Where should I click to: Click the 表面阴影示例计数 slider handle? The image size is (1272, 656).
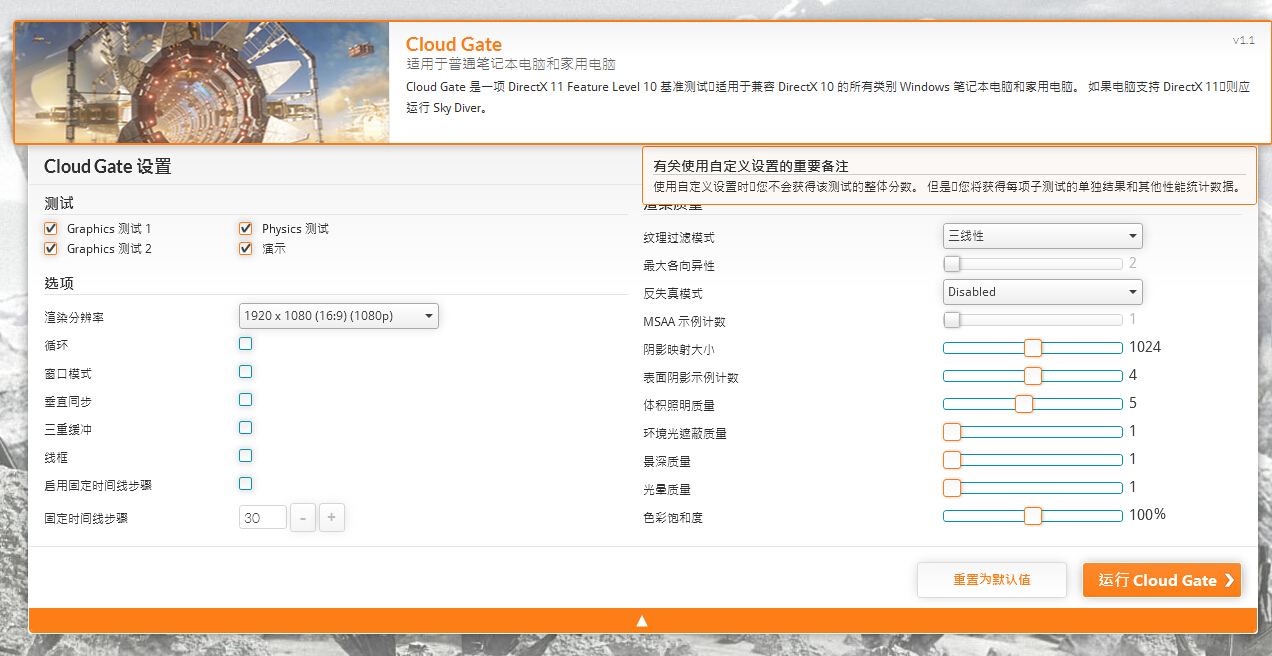1033,376
